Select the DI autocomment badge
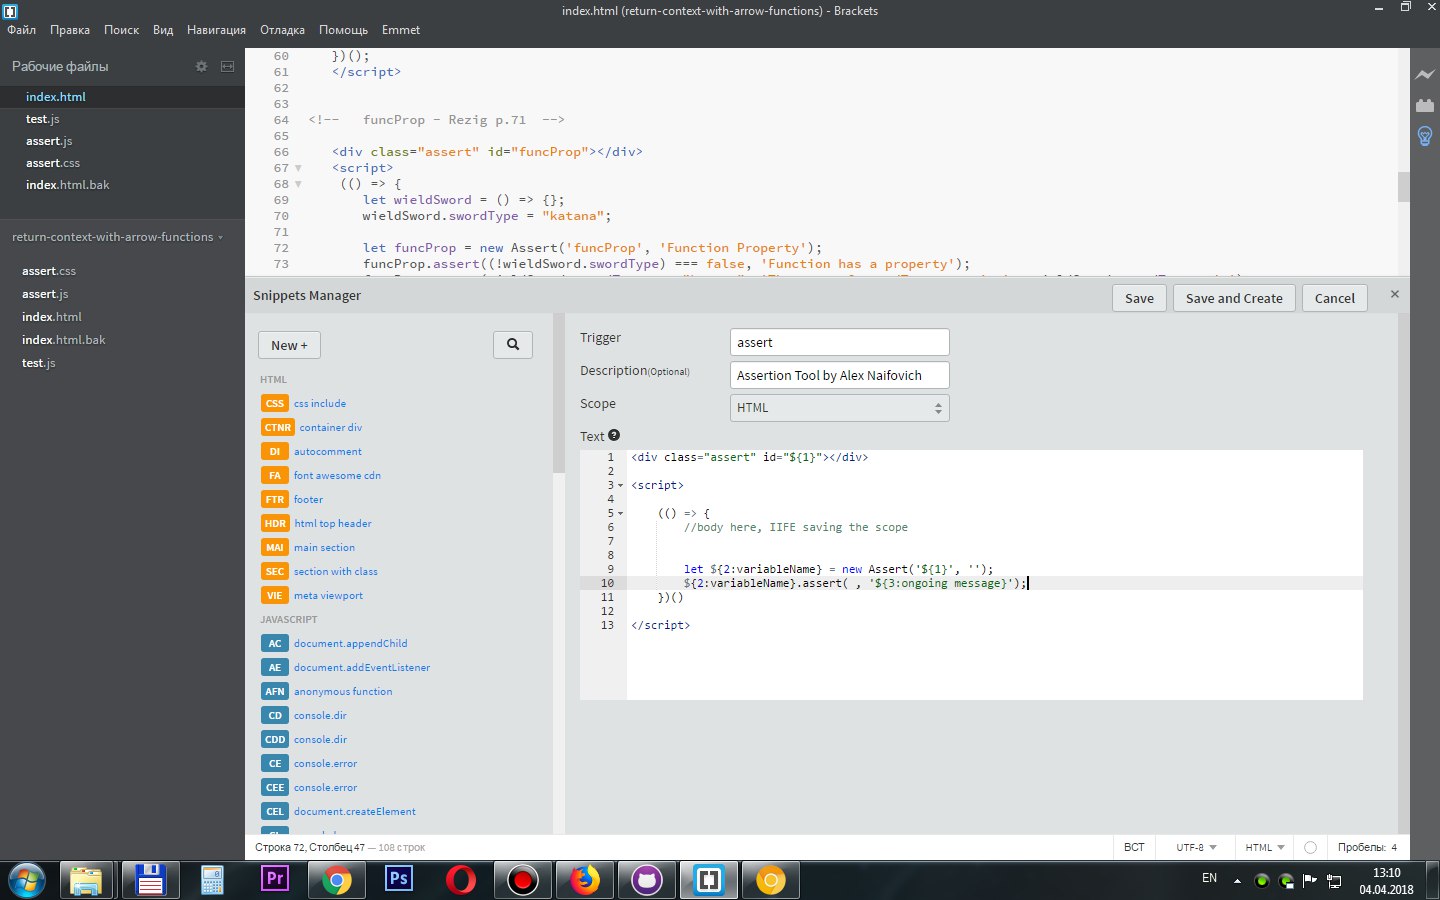 click(274, 451)
